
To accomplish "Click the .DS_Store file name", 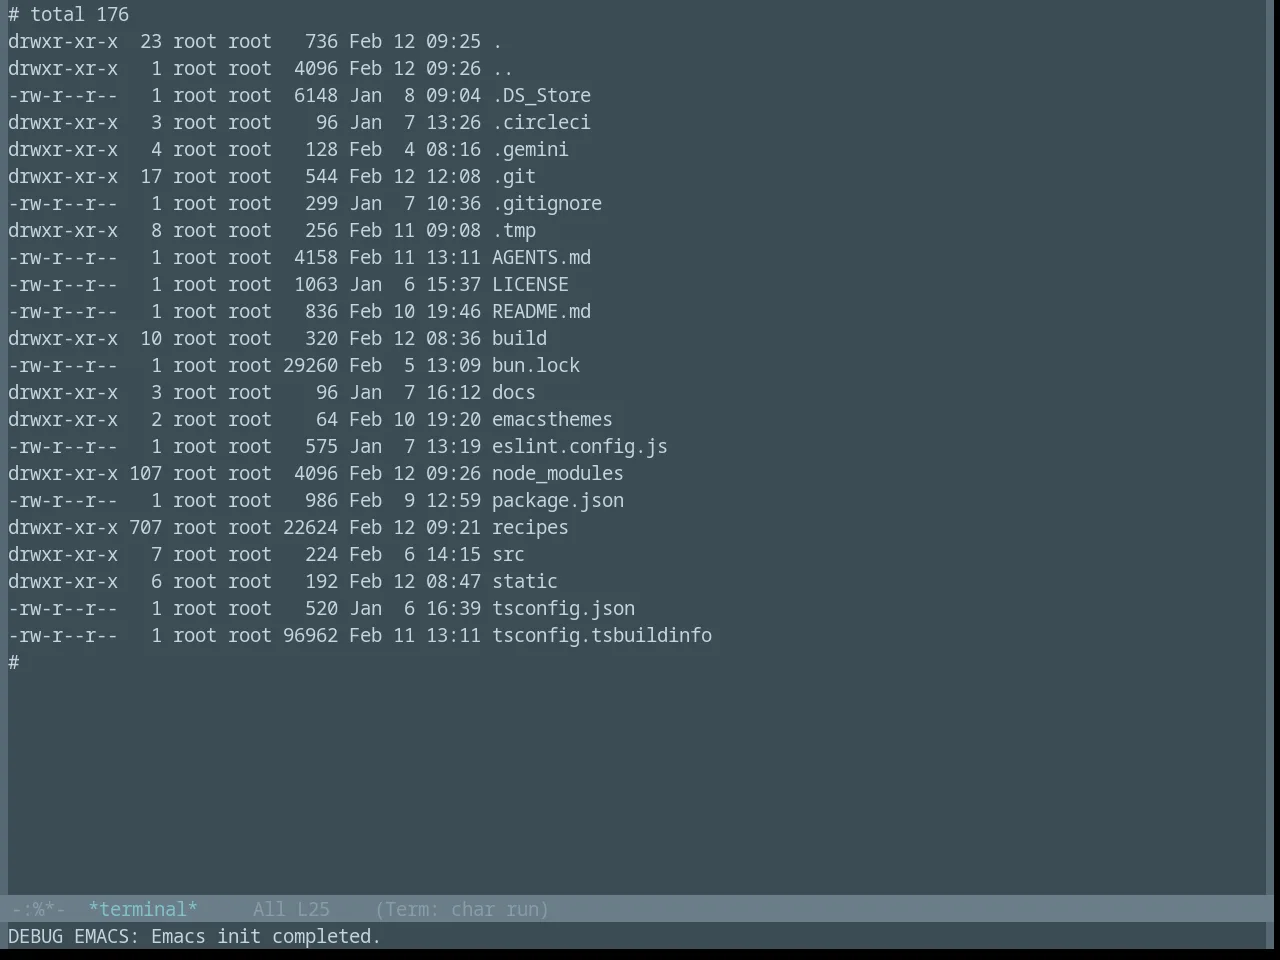I will [541, 96].
